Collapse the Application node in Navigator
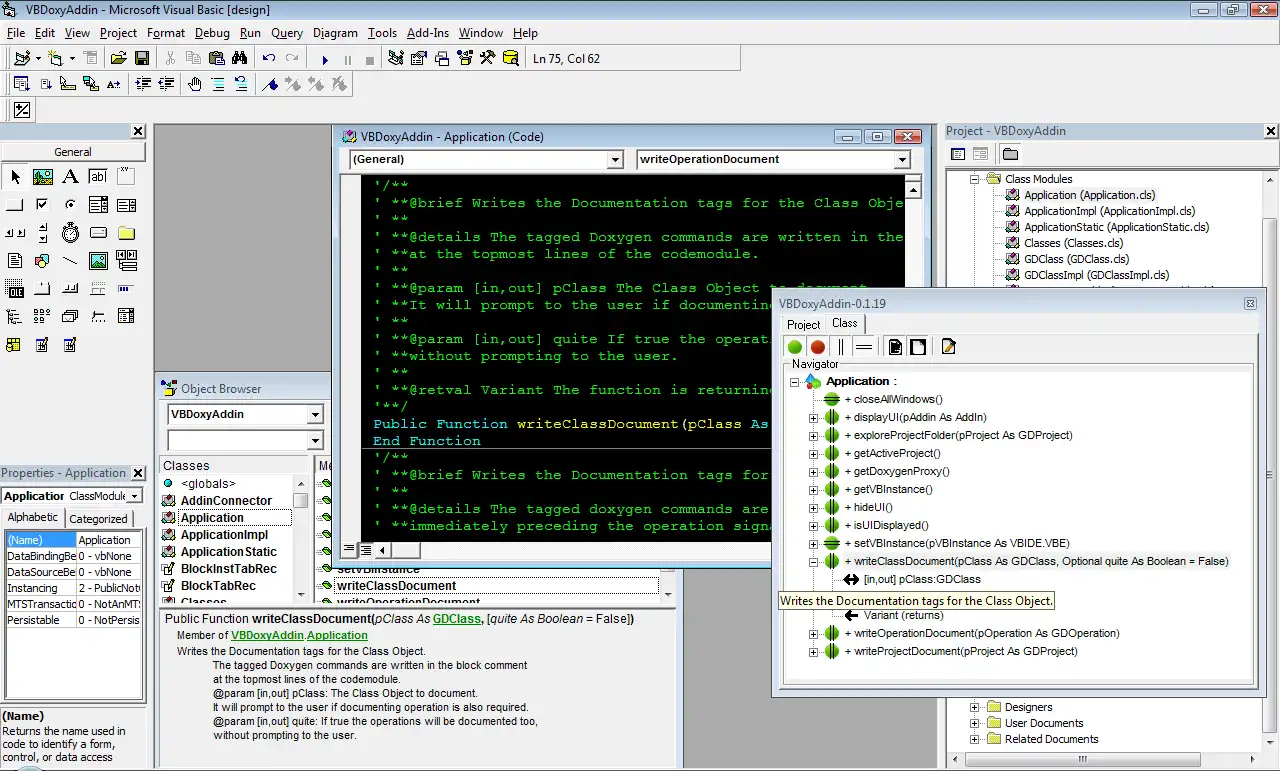 coord(795,381)
